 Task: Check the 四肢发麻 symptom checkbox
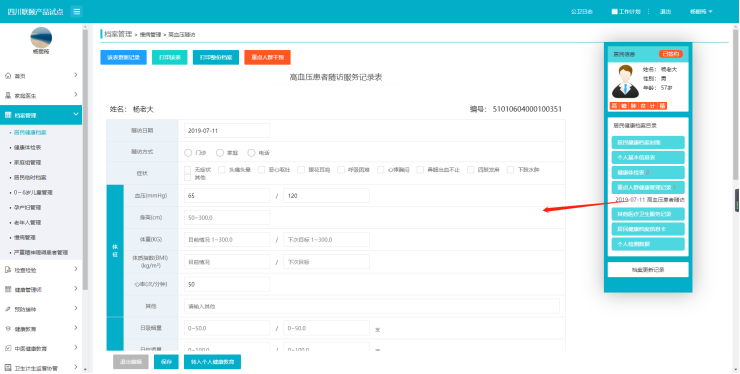pos(471,170)
